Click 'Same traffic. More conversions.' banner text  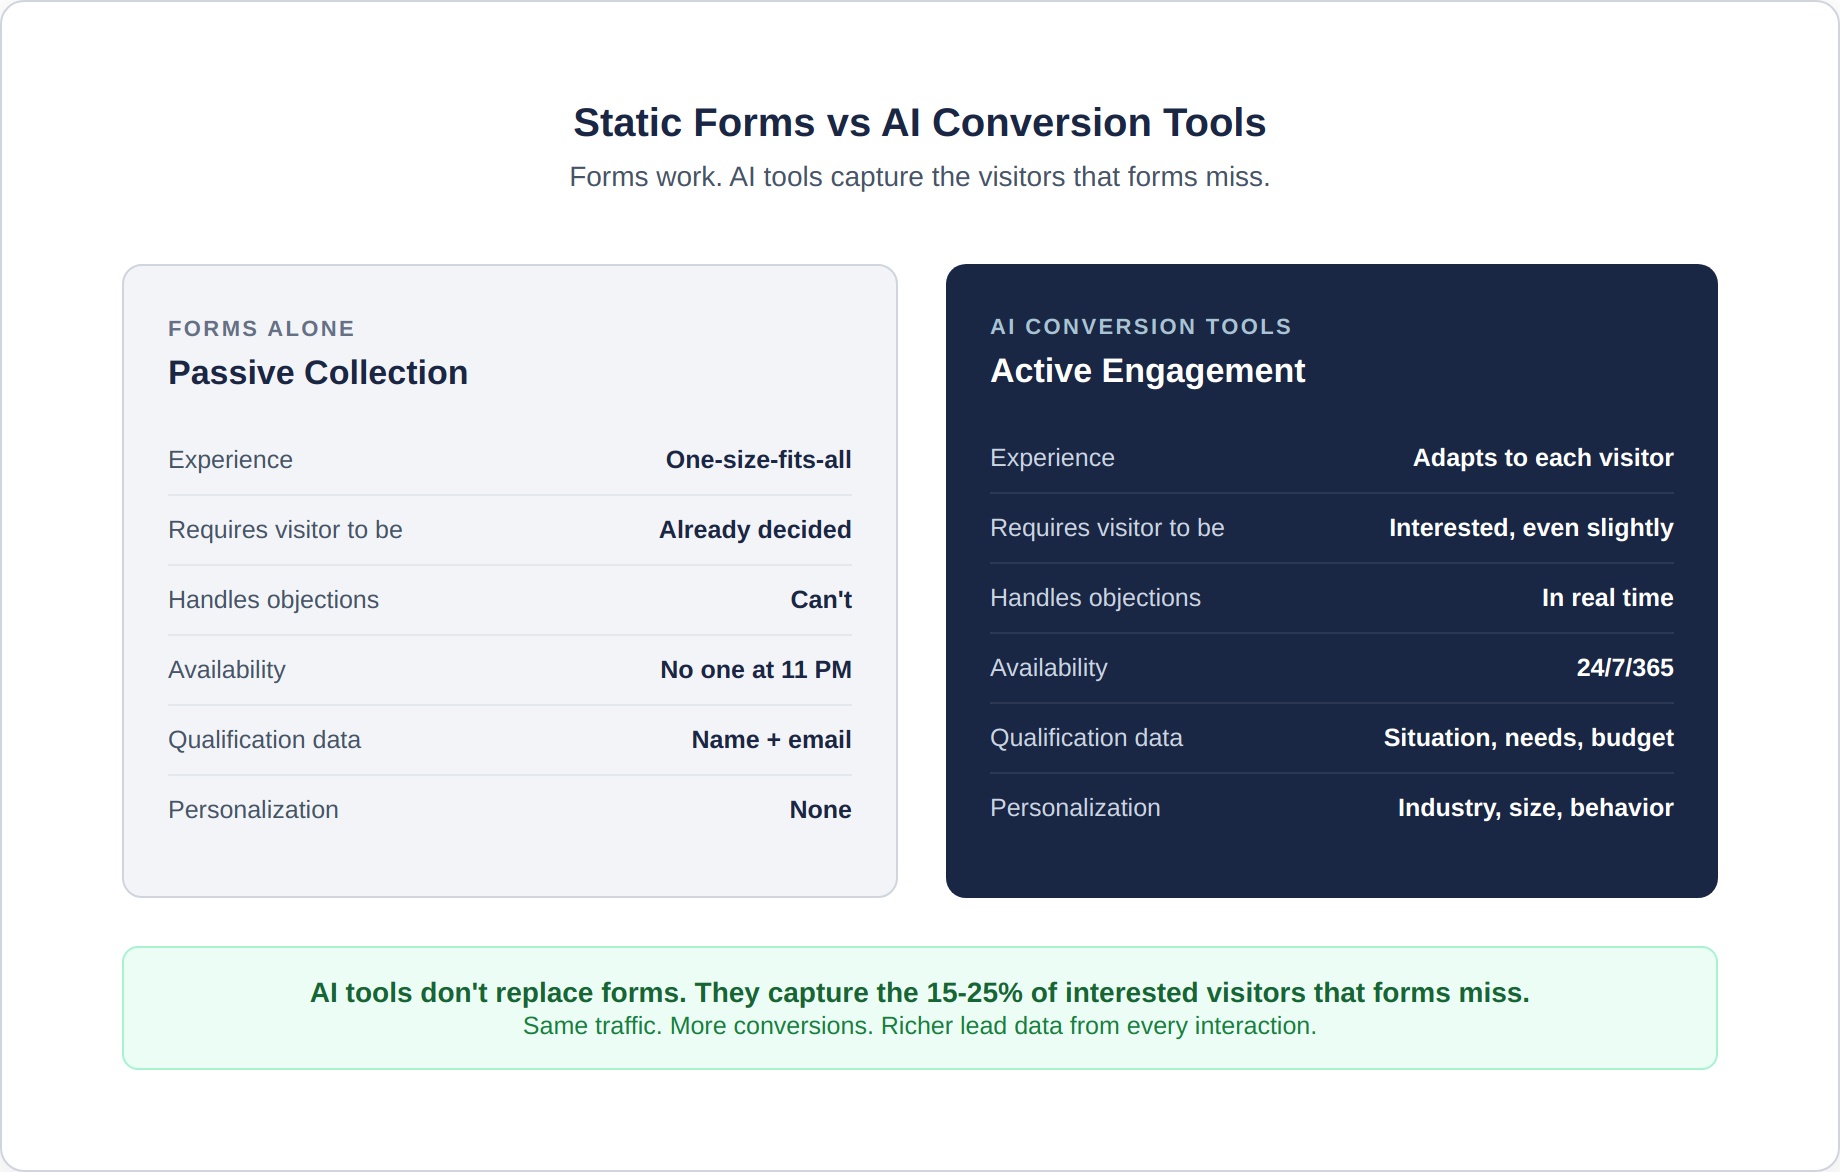coord(919,1026)
